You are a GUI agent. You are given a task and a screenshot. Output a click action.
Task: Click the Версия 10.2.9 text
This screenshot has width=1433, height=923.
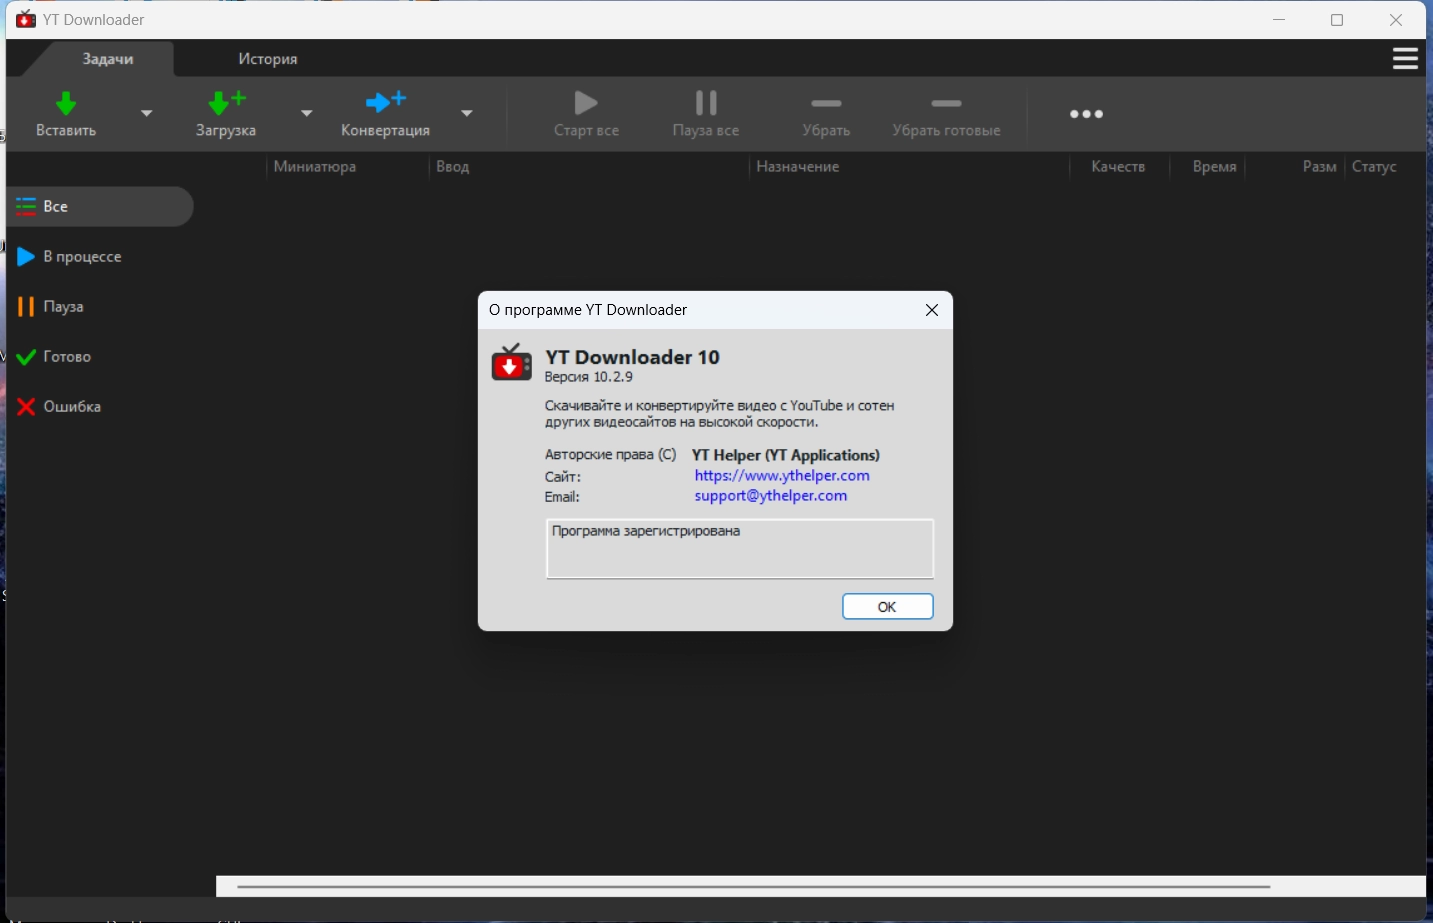point(589,378)
